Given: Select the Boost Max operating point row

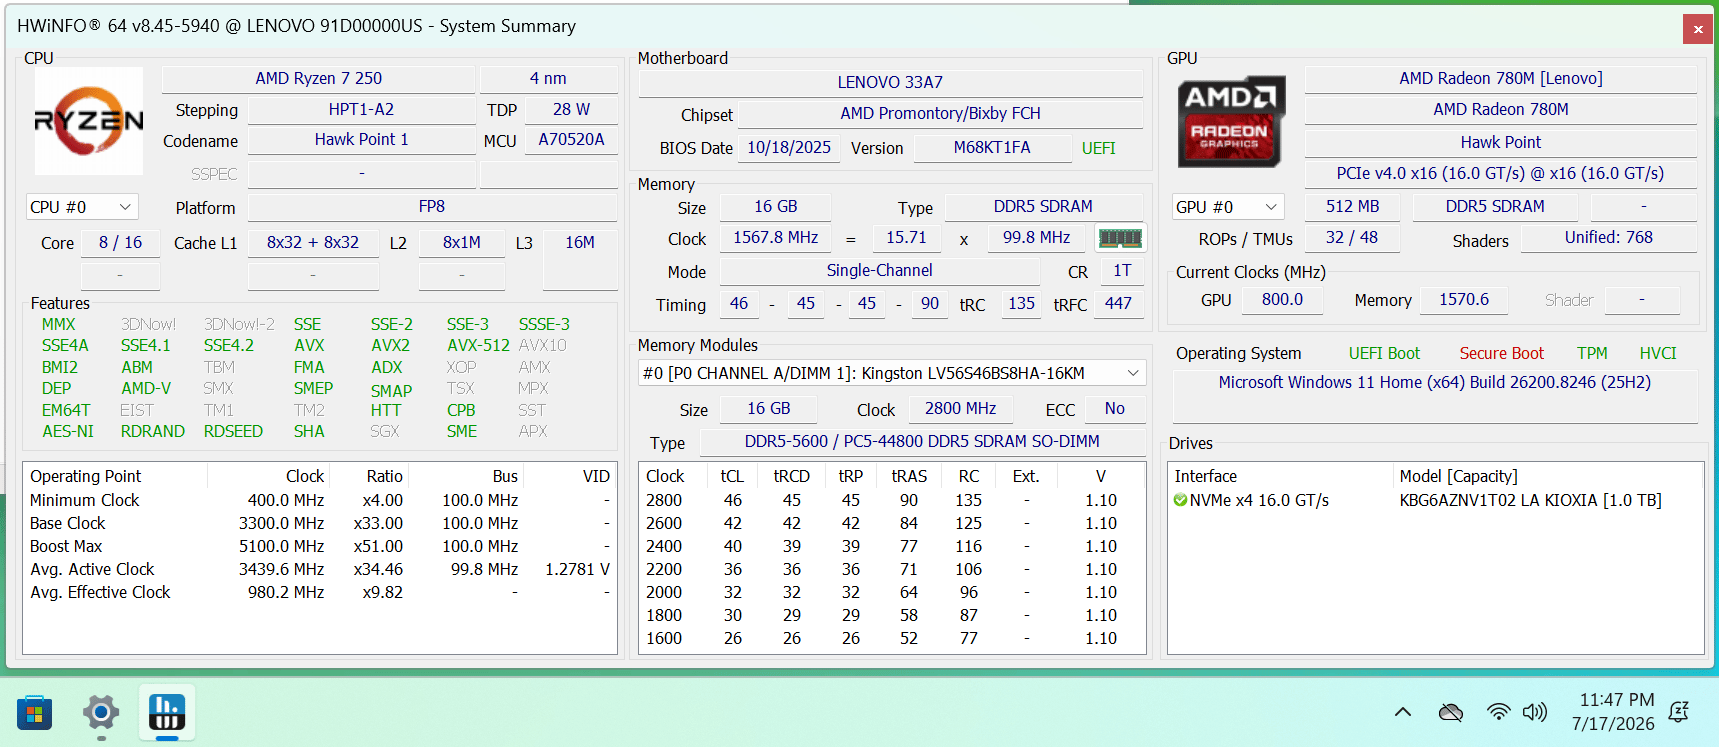Looking at the screenshot, I should pyautogui.click(x=320, y=546).
